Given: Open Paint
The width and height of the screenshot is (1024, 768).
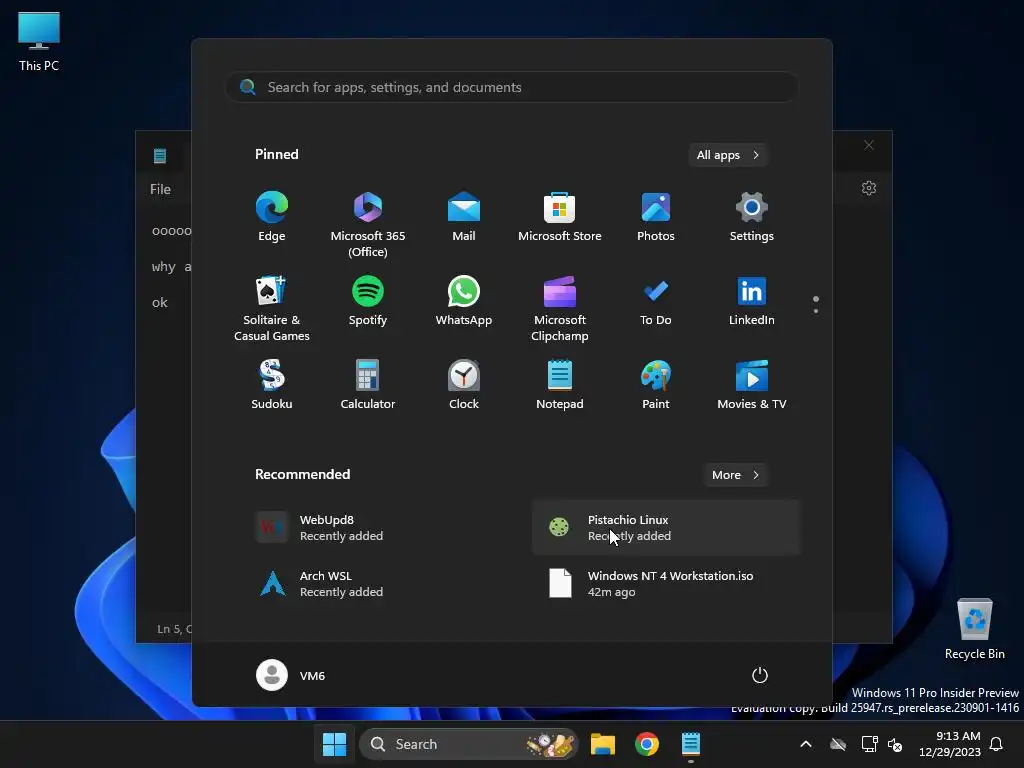Looking at the screenshot, I should point(656,385).
